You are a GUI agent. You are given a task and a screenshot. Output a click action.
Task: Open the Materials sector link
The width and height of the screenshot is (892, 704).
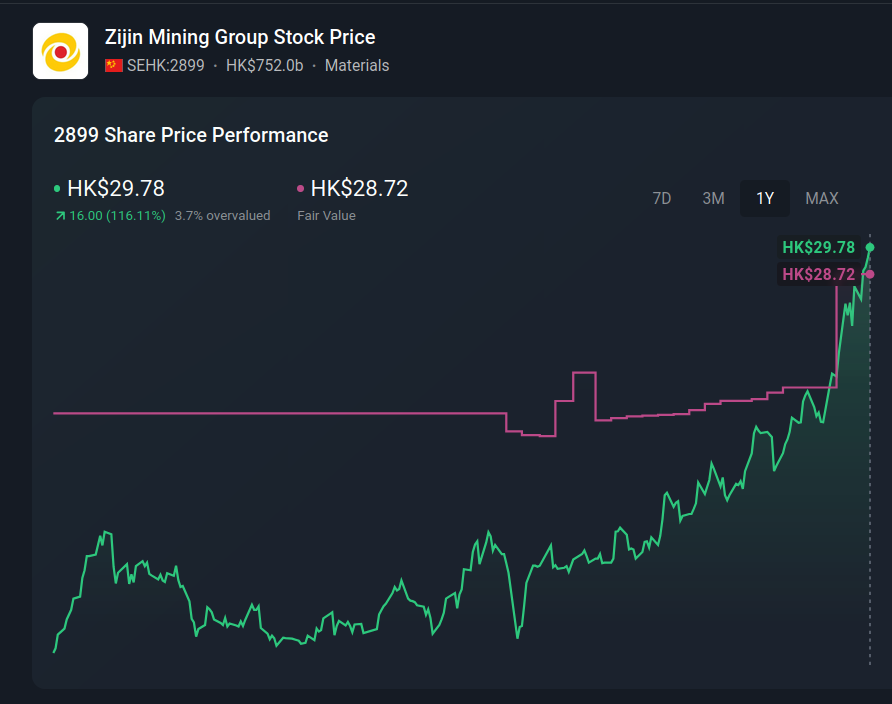pos(357,66)
